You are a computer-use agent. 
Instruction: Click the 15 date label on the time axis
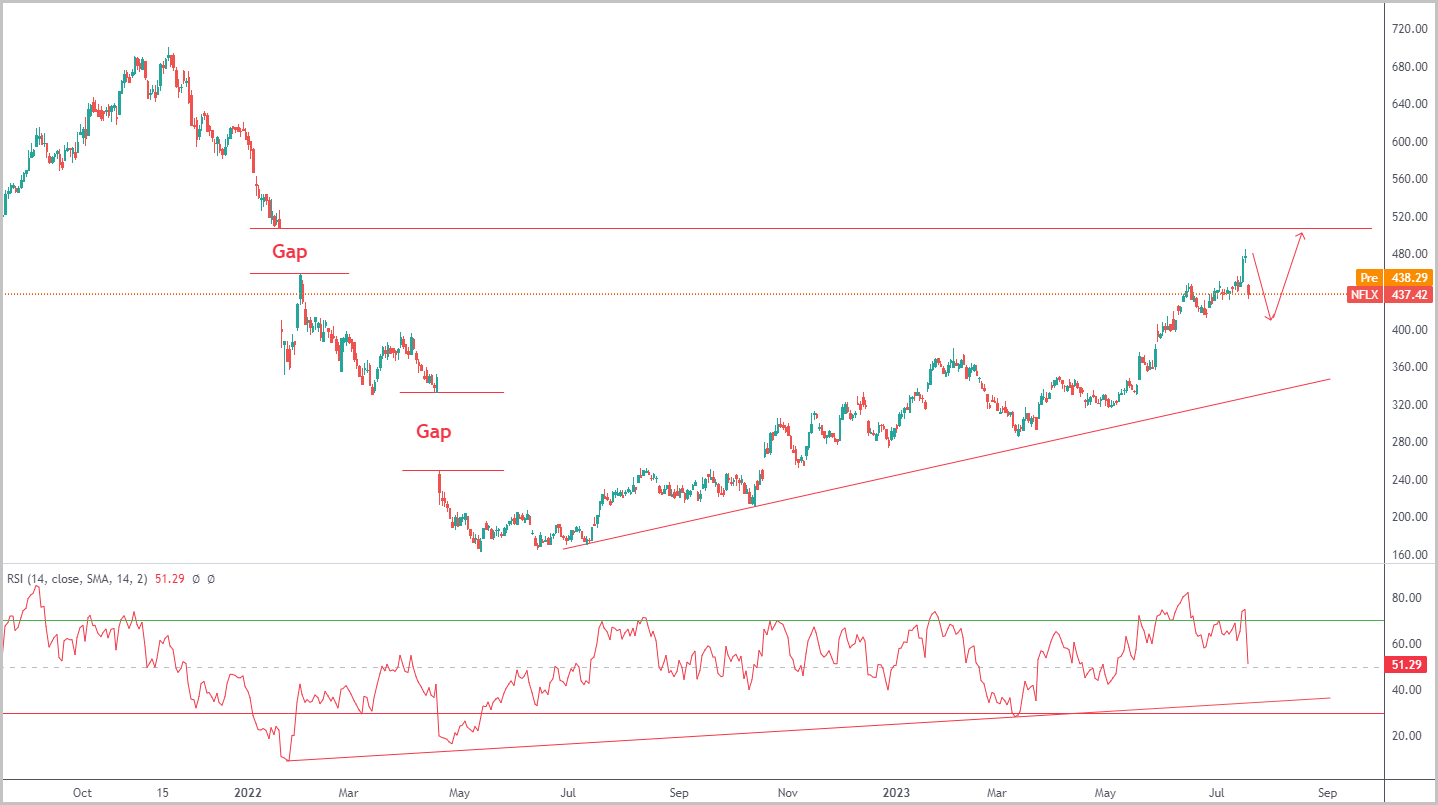point(164,793)
